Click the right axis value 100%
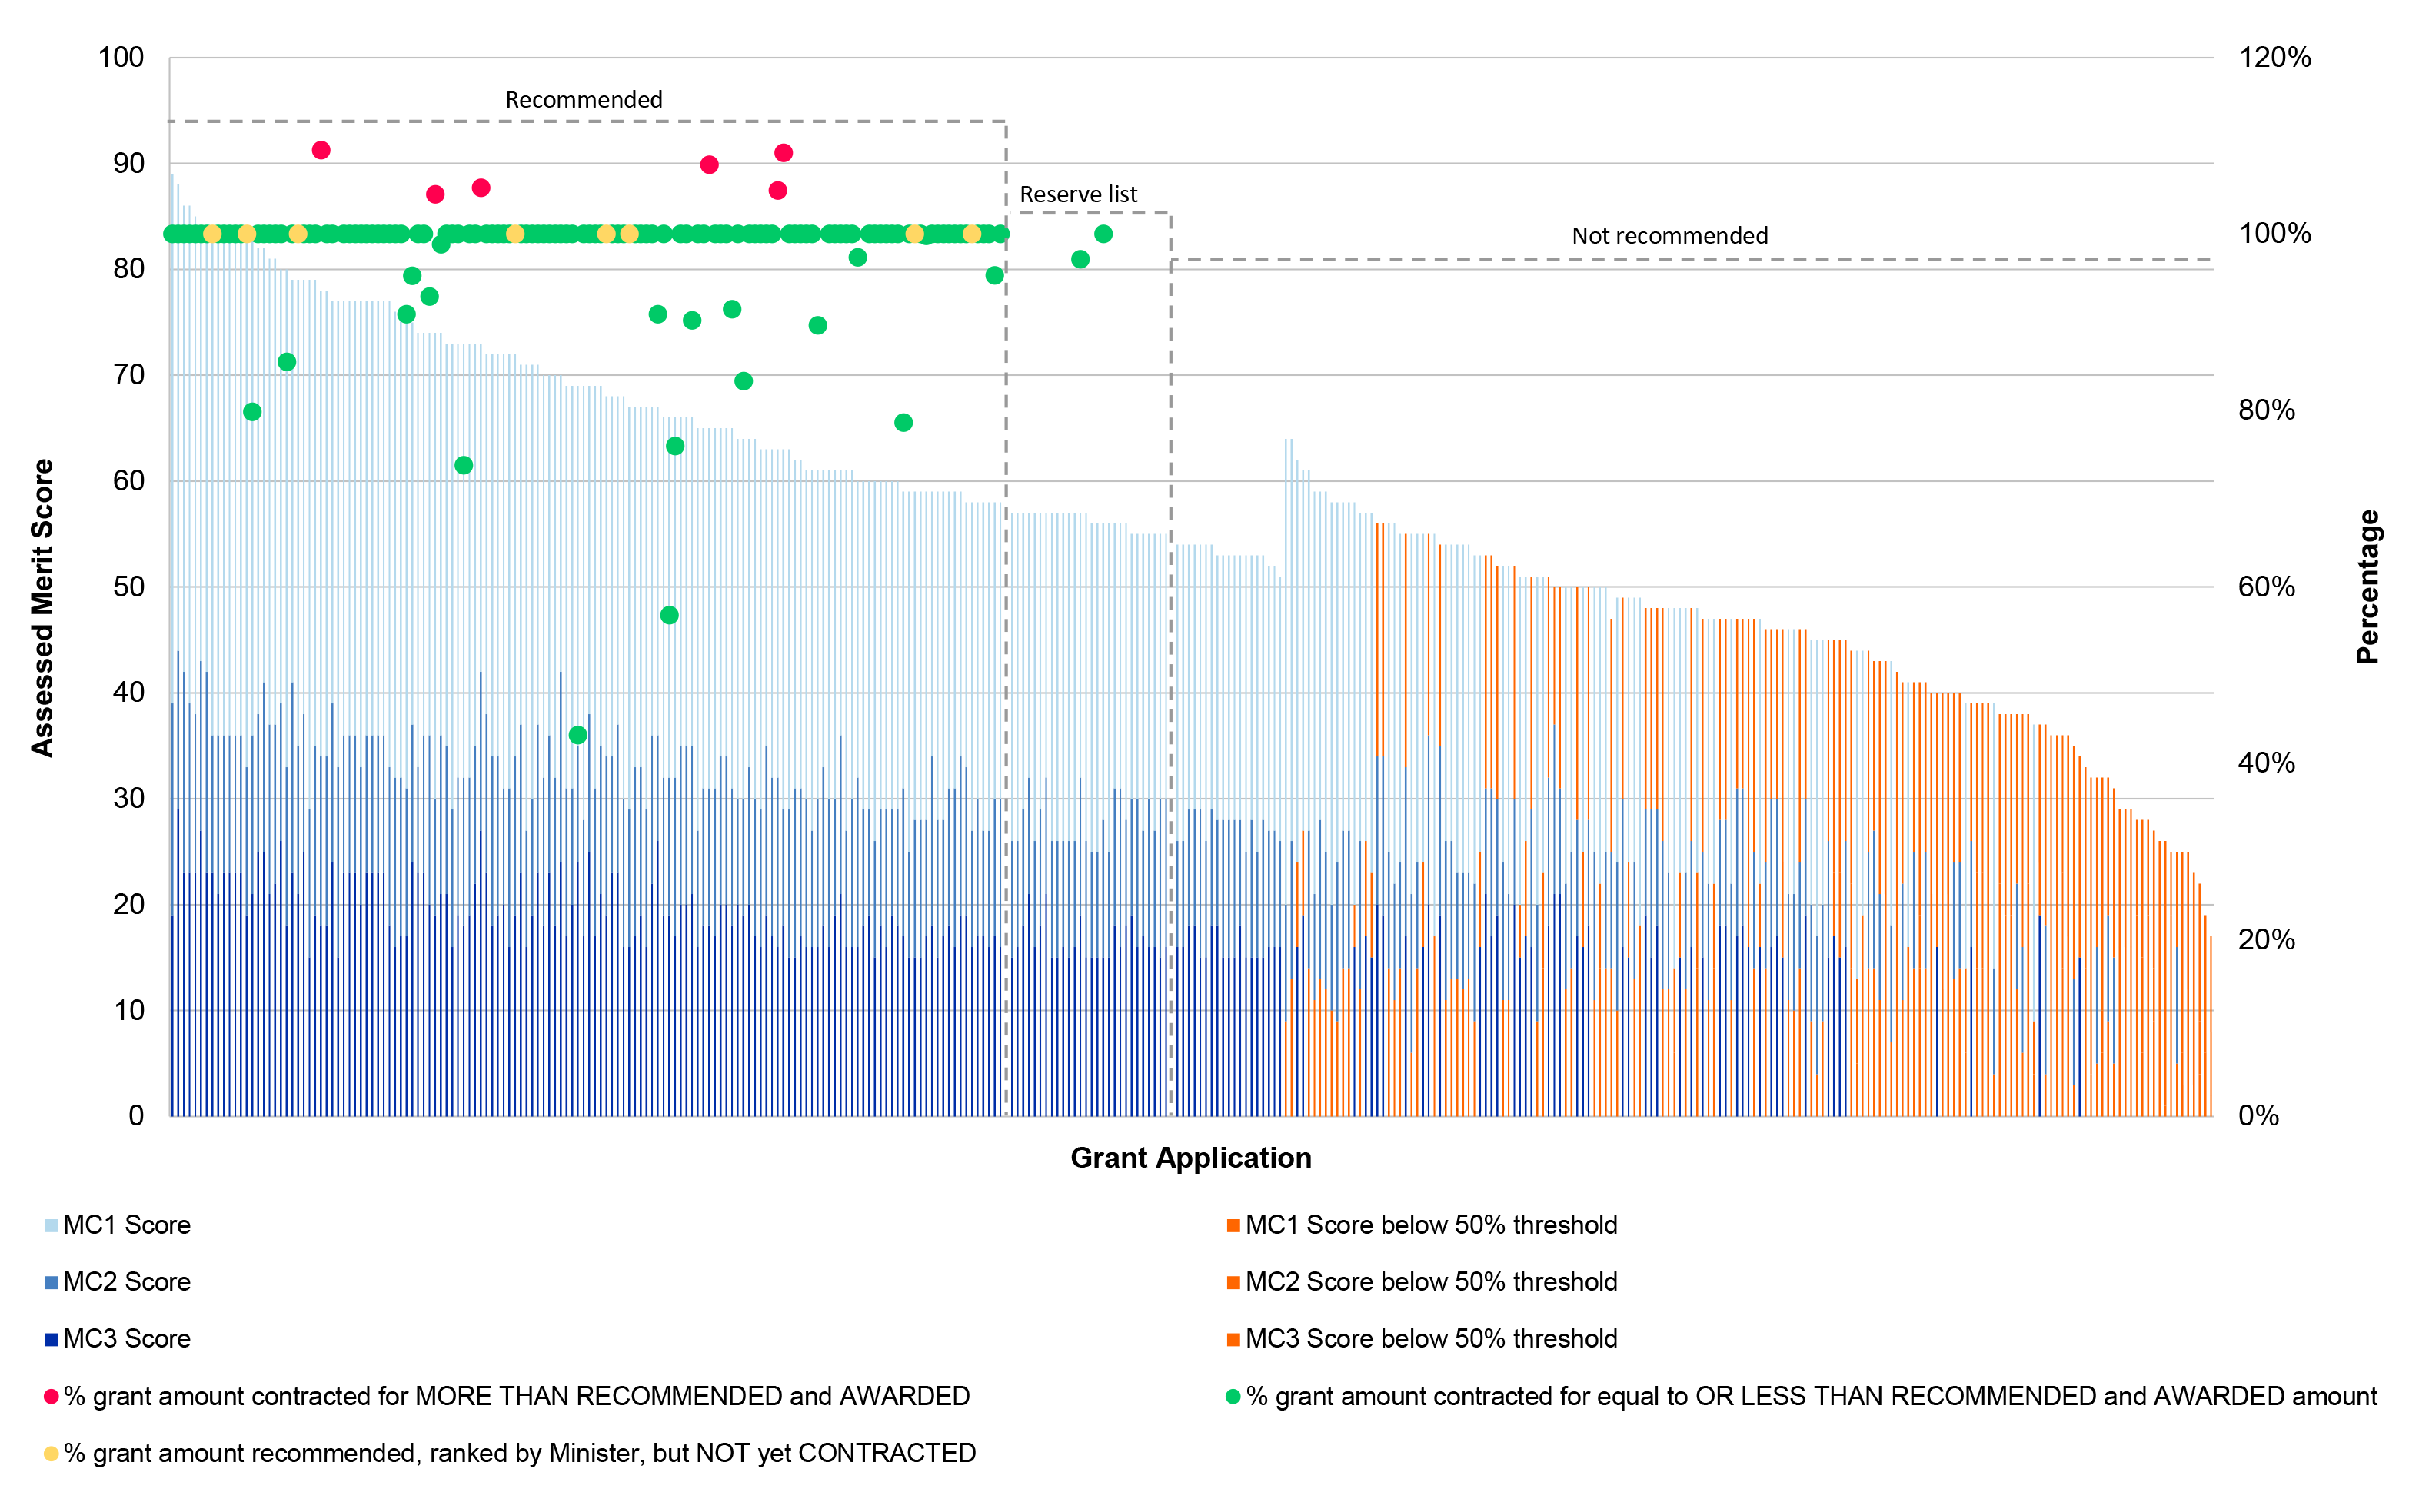Image resolution: width=2409 pixels, height=1512 pixels. click(x=2275, y=234)
